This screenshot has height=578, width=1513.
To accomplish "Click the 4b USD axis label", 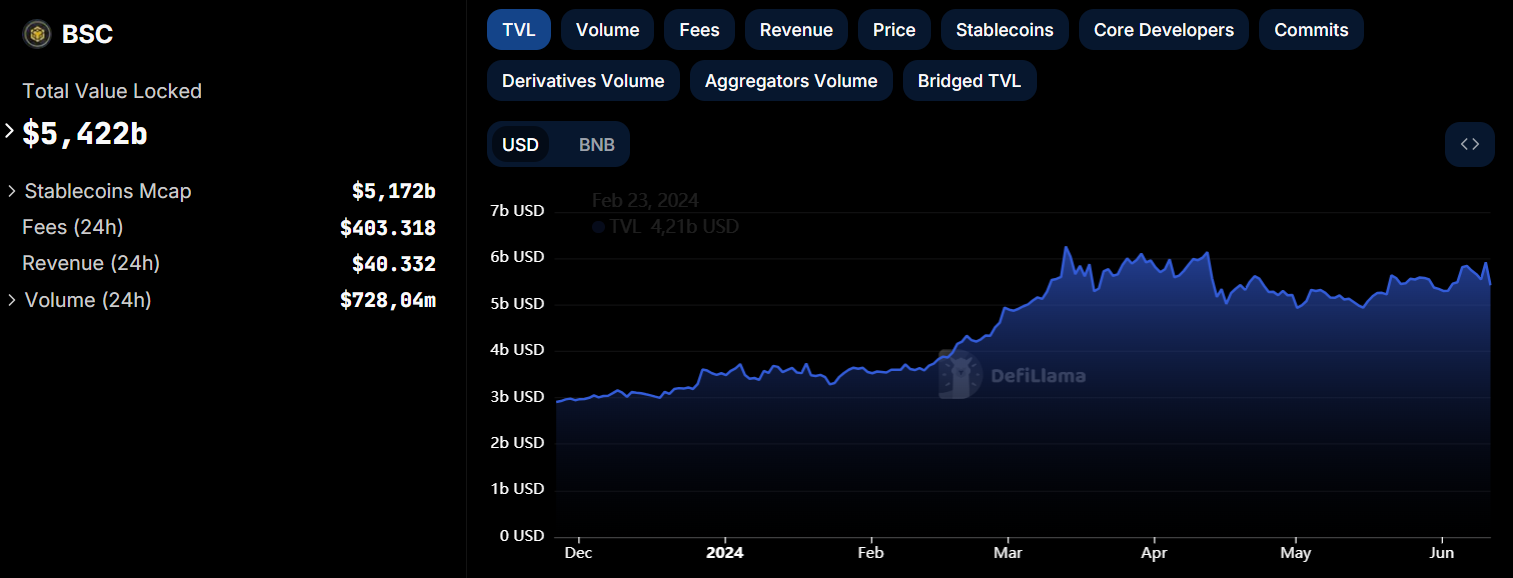I will [517, 350].
